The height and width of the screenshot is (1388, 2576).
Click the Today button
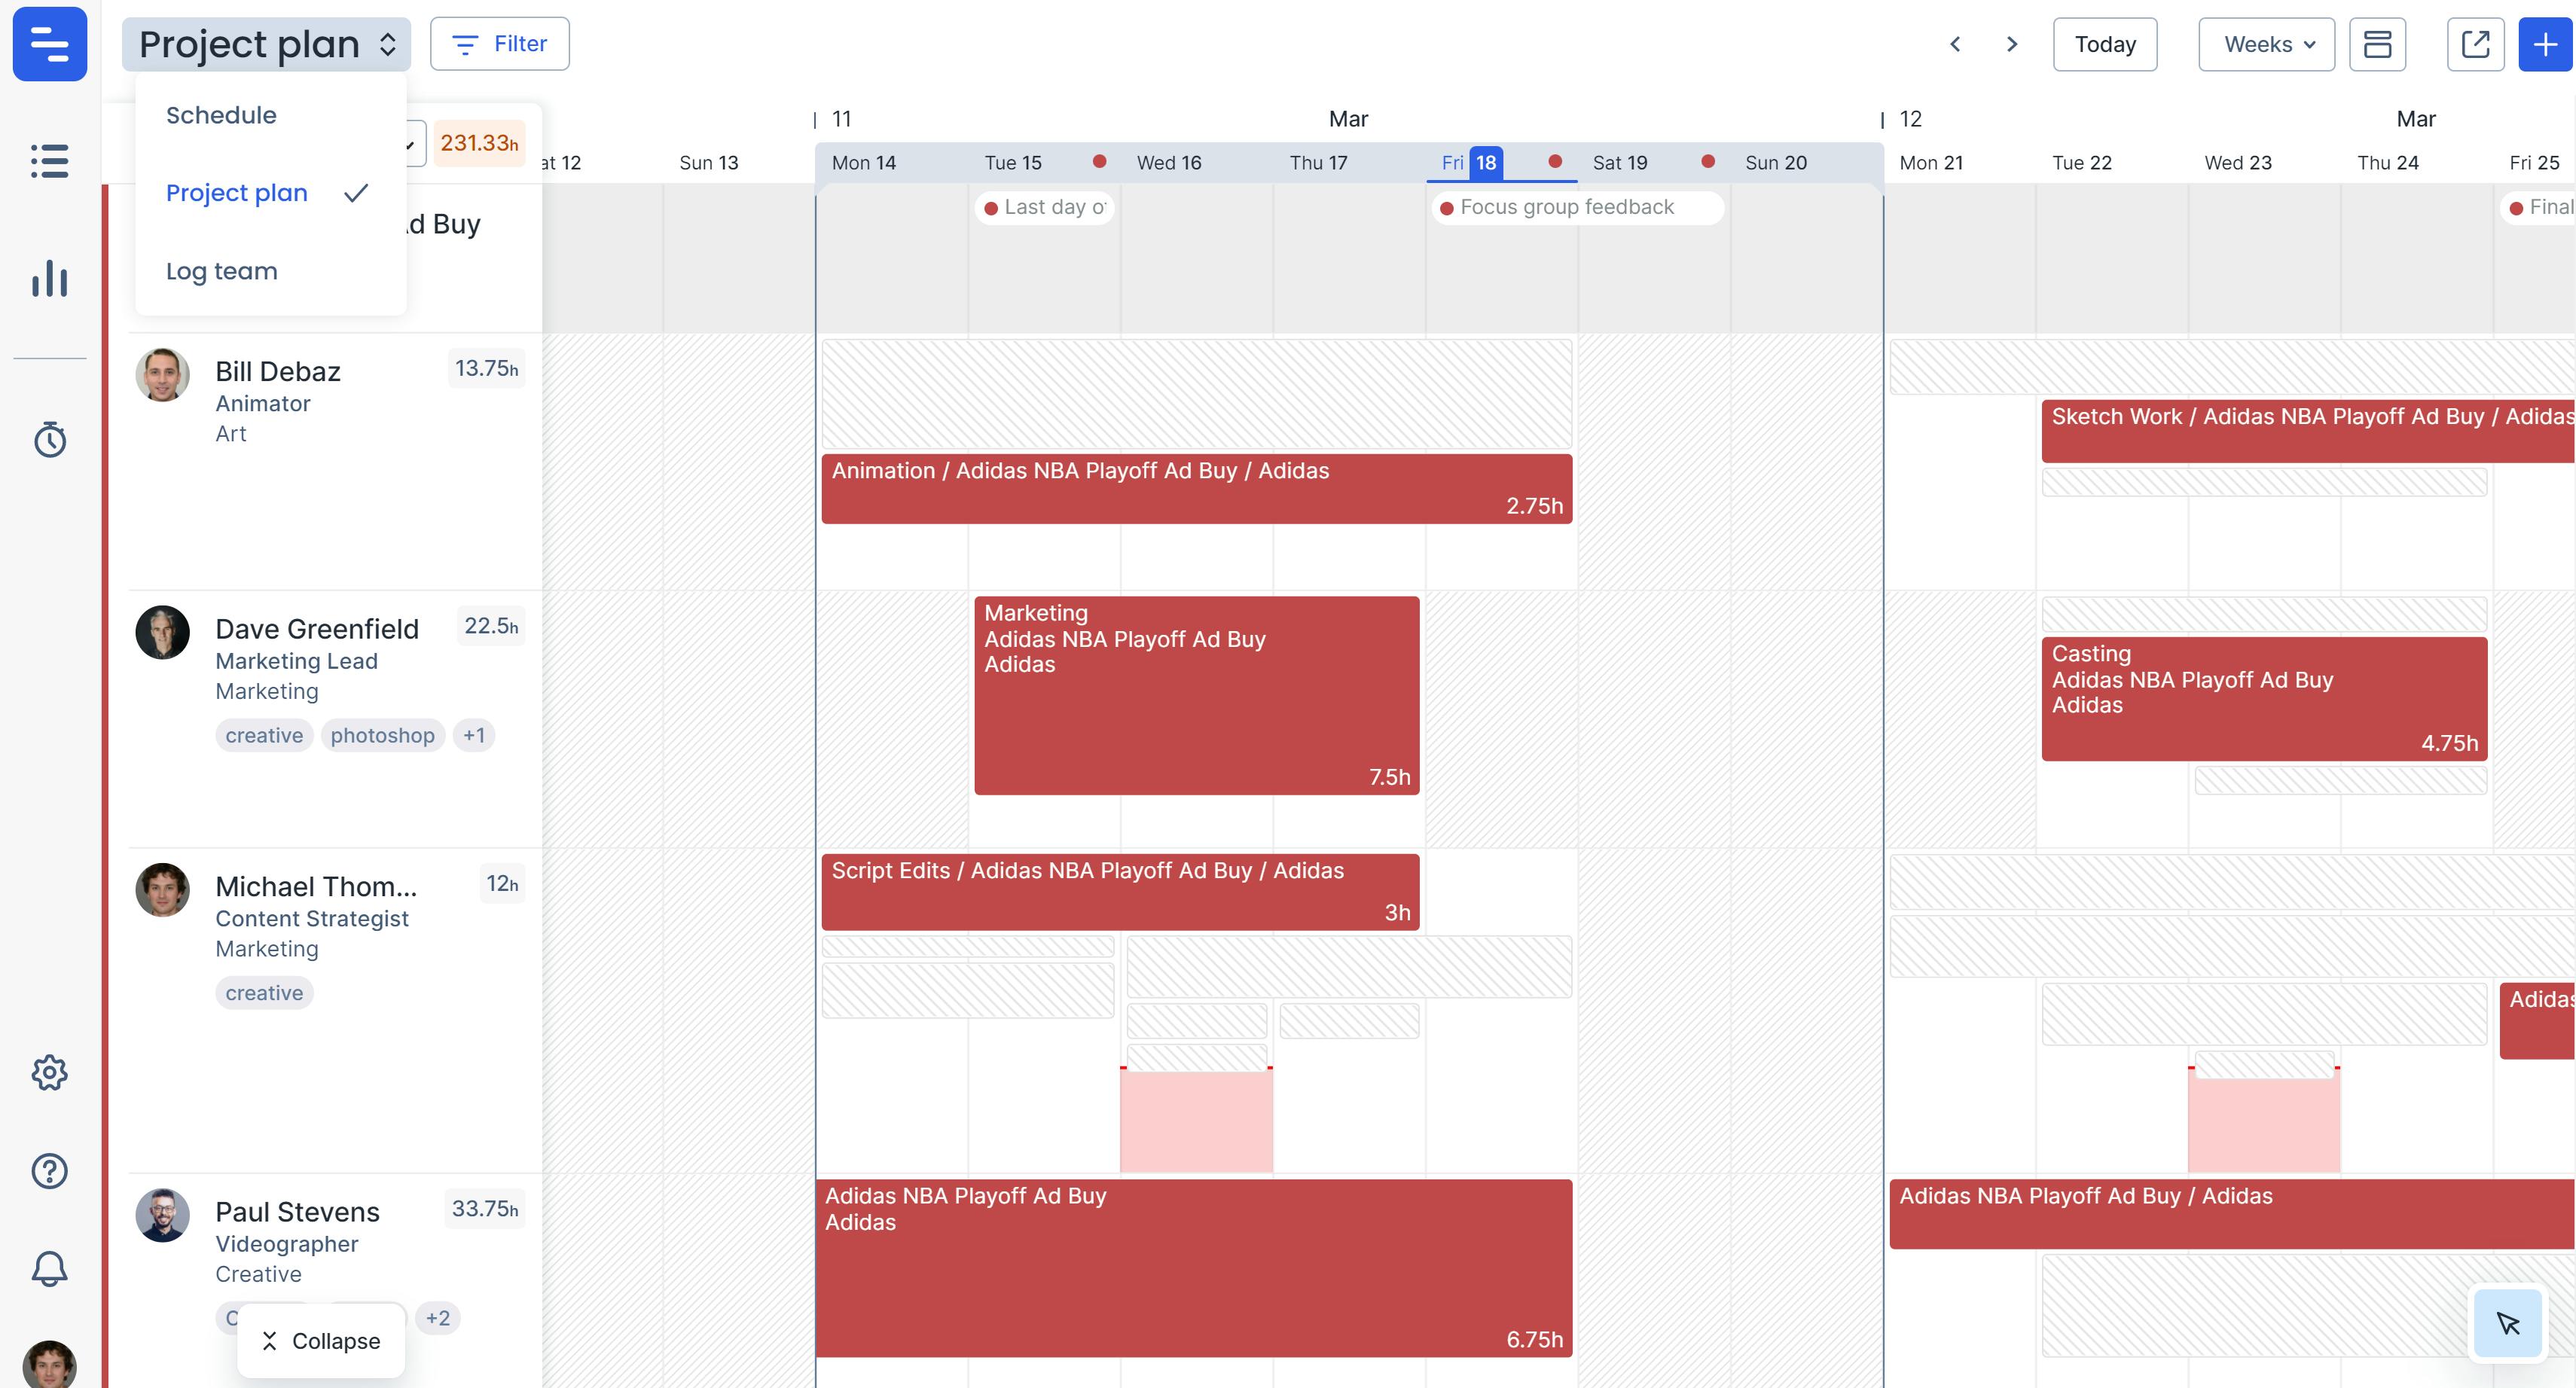[2104, 44]
